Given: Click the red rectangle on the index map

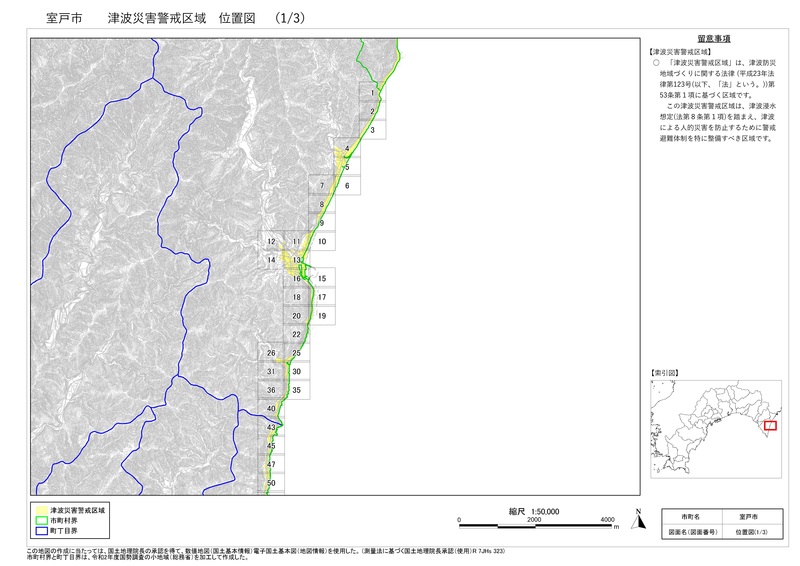Looking at the screenshot, I should pyautogui.click(x=769, y=426).
